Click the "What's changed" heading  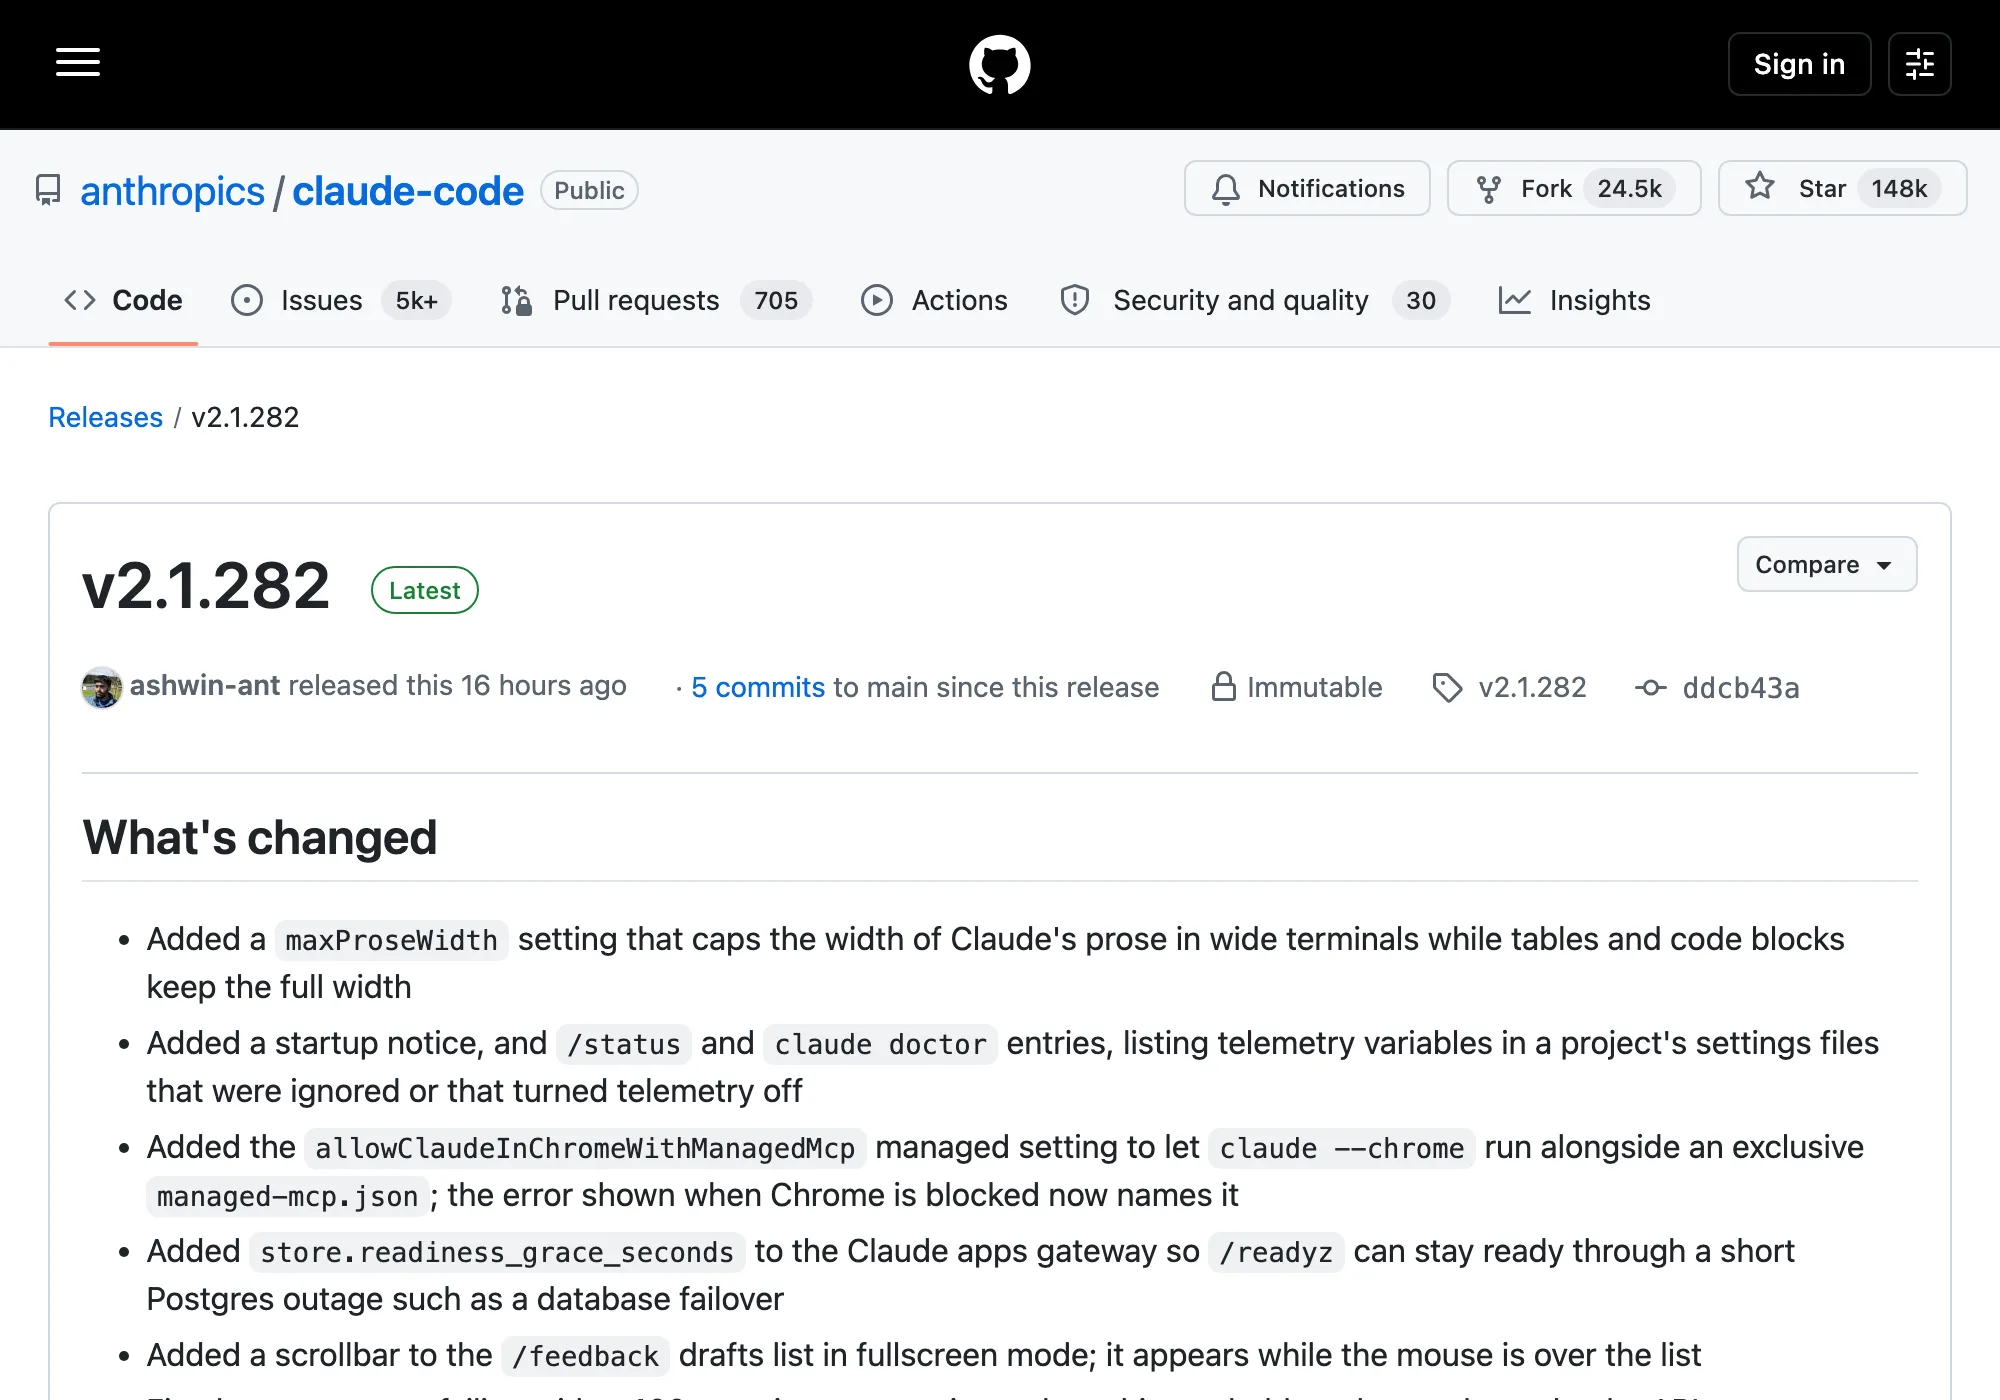coord(260,837)
